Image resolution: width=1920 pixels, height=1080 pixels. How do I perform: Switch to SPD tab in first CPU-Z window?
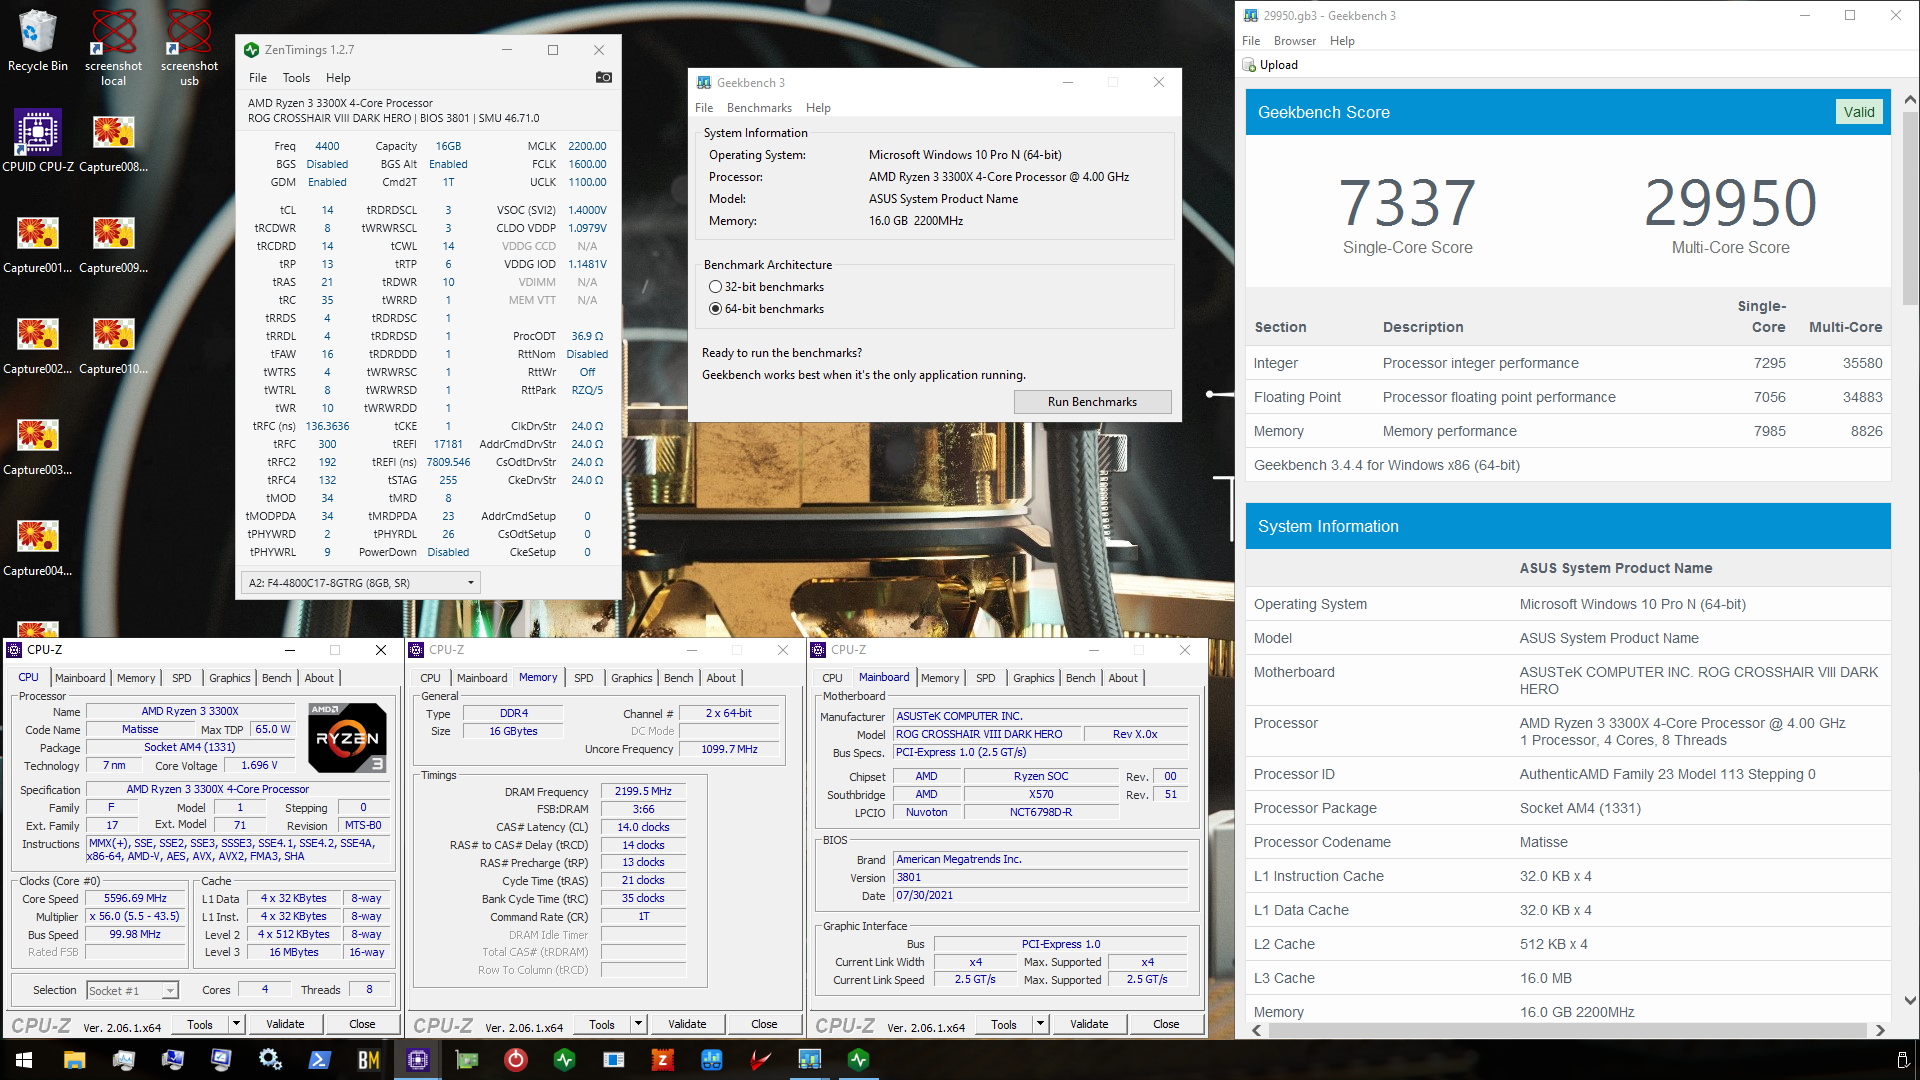(x=181, y=678)
